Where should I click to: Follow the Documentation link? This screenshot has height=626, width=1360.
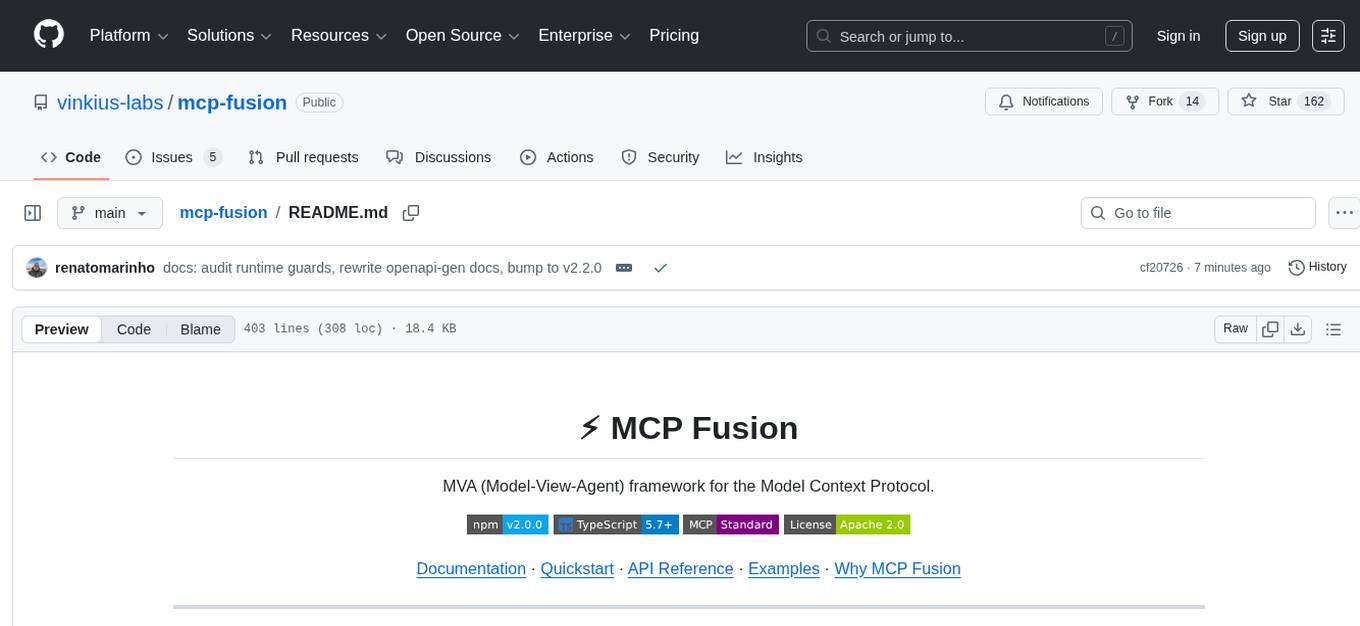(x=471, y=568)
